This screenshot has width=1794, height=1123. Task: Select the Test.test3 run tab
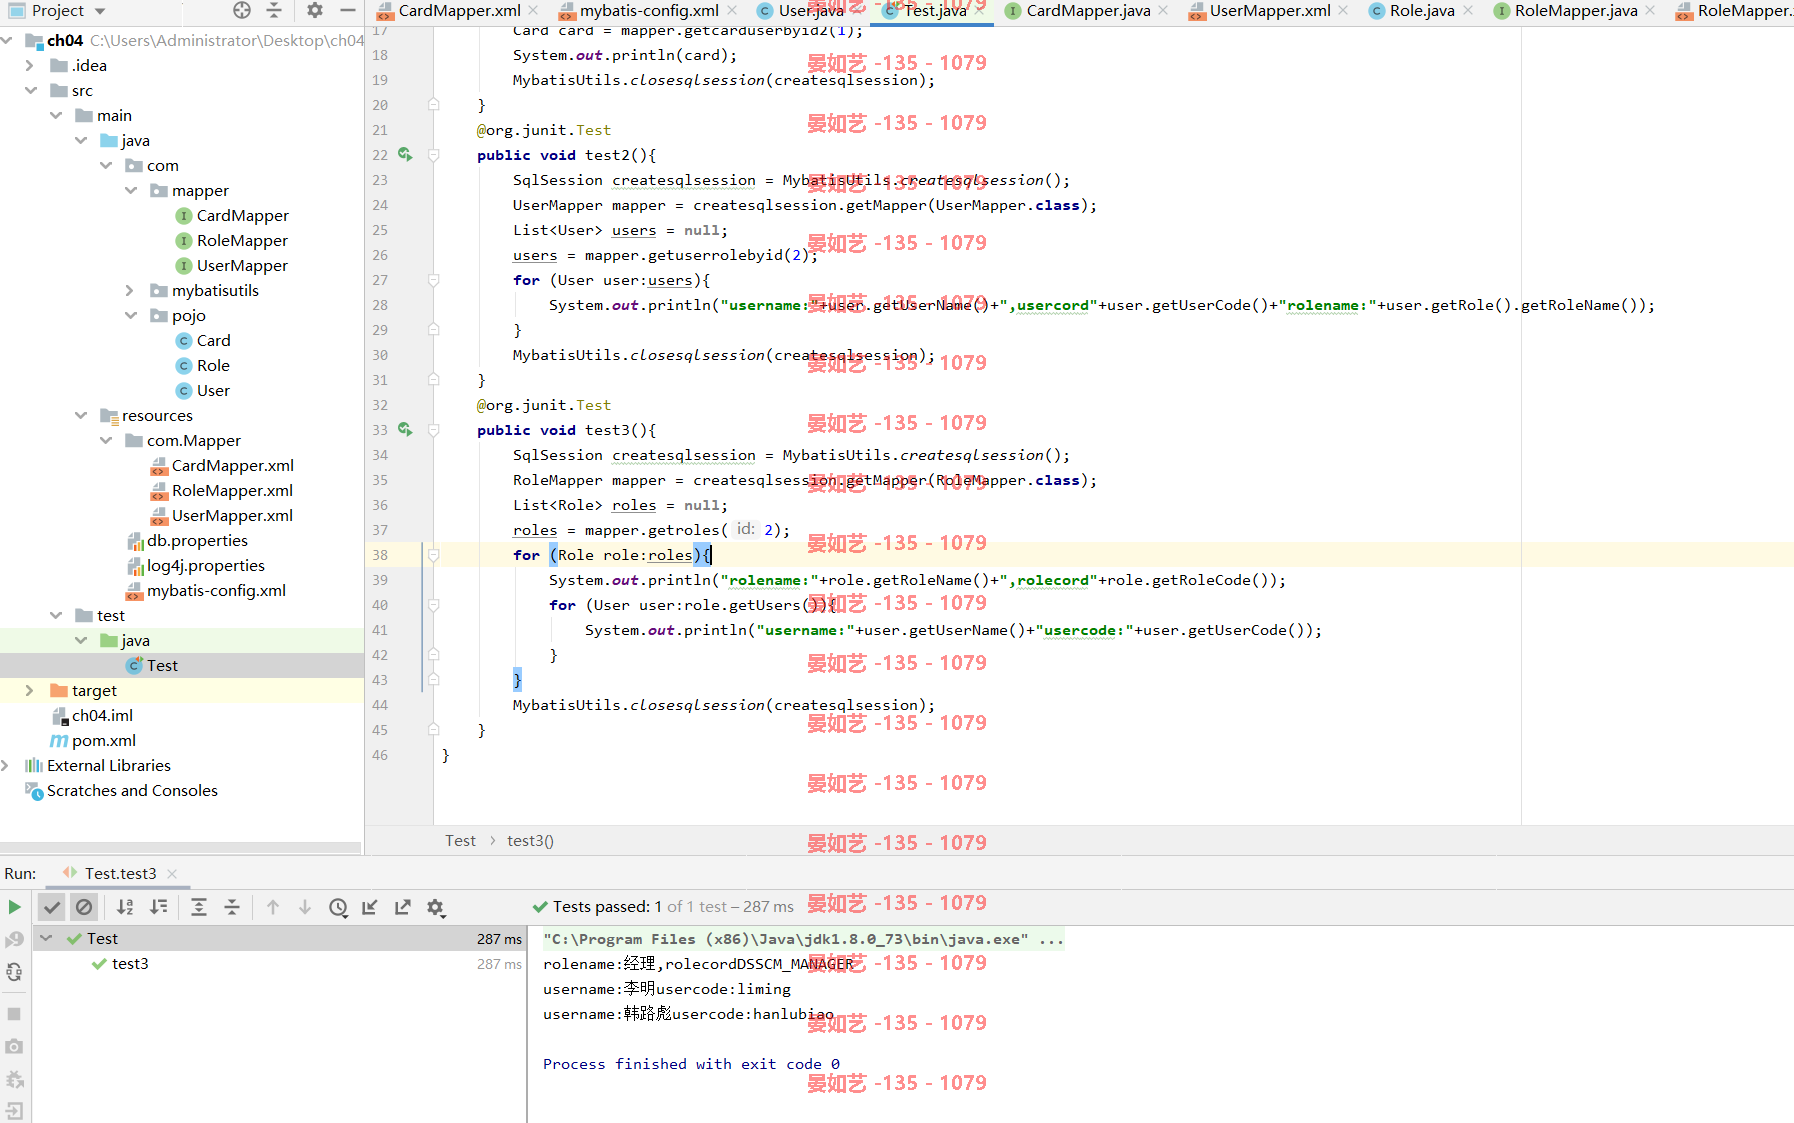tap(120, 873)
